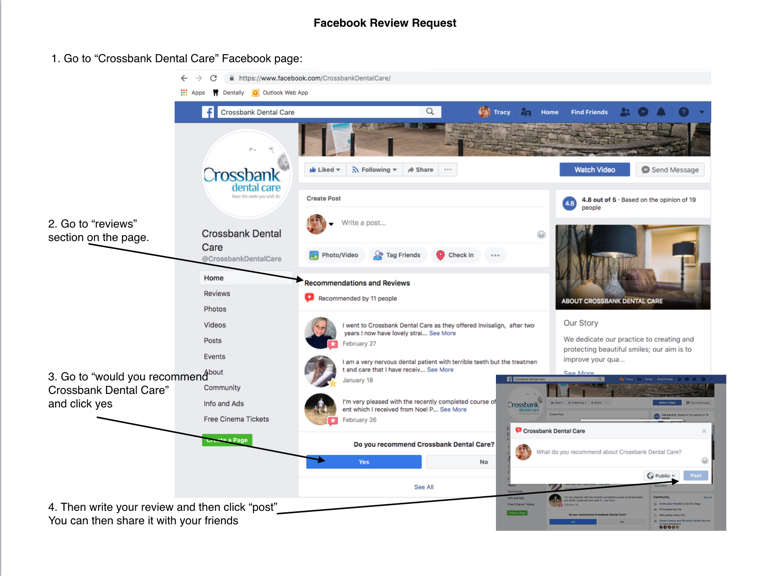769x576 pixels.
Task: Select Home in page sidebar
Action: pyautogui.click(x=245, y=278)
